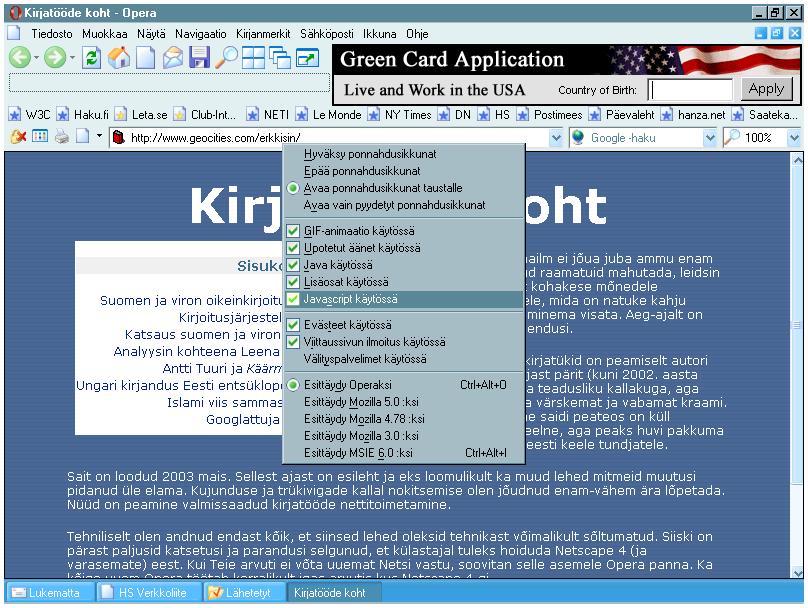Open the Näytä menu
This screenshot has height=608, width=808.
pos(151,34)
